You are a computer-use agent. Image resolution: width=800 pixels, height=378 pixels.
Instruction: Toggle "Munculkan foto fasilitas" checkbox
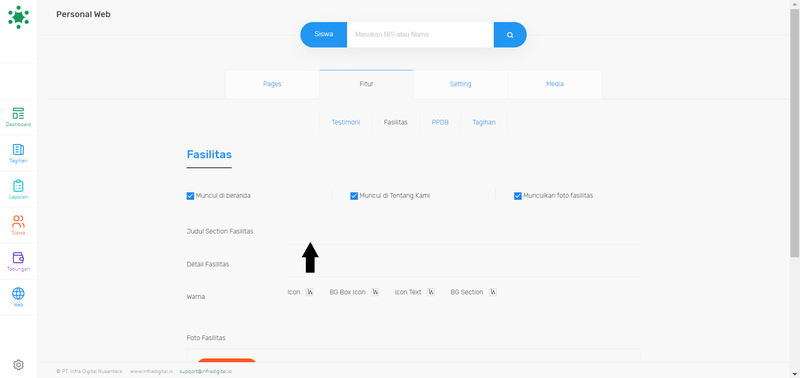(518, 196)
